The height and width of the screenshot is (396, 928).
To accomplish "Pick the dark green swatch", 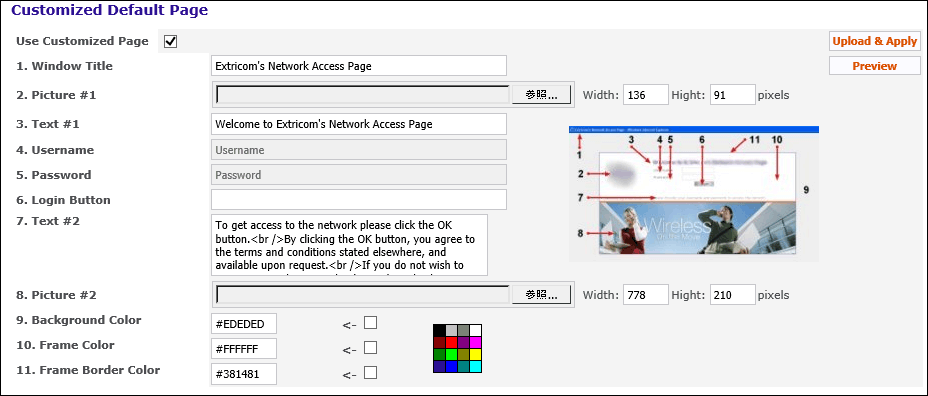I will (x=439, y=354).
